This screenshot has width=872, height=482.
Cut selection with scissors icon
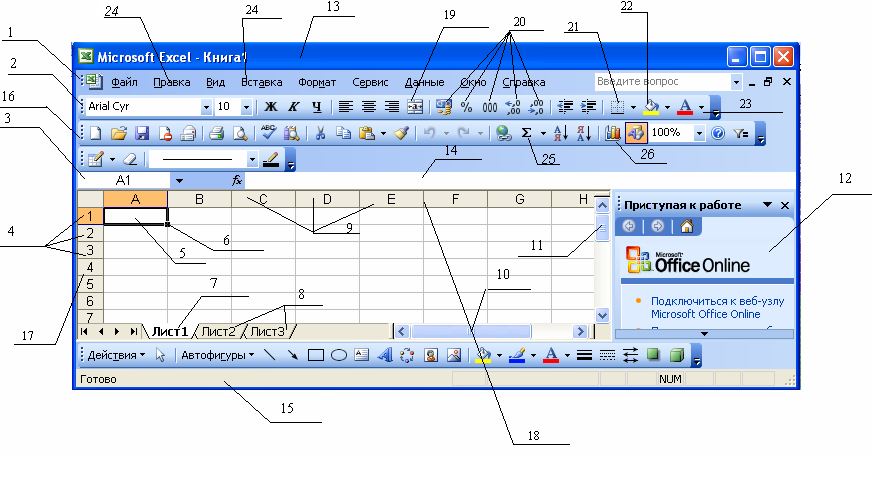(x=320, y=133)
